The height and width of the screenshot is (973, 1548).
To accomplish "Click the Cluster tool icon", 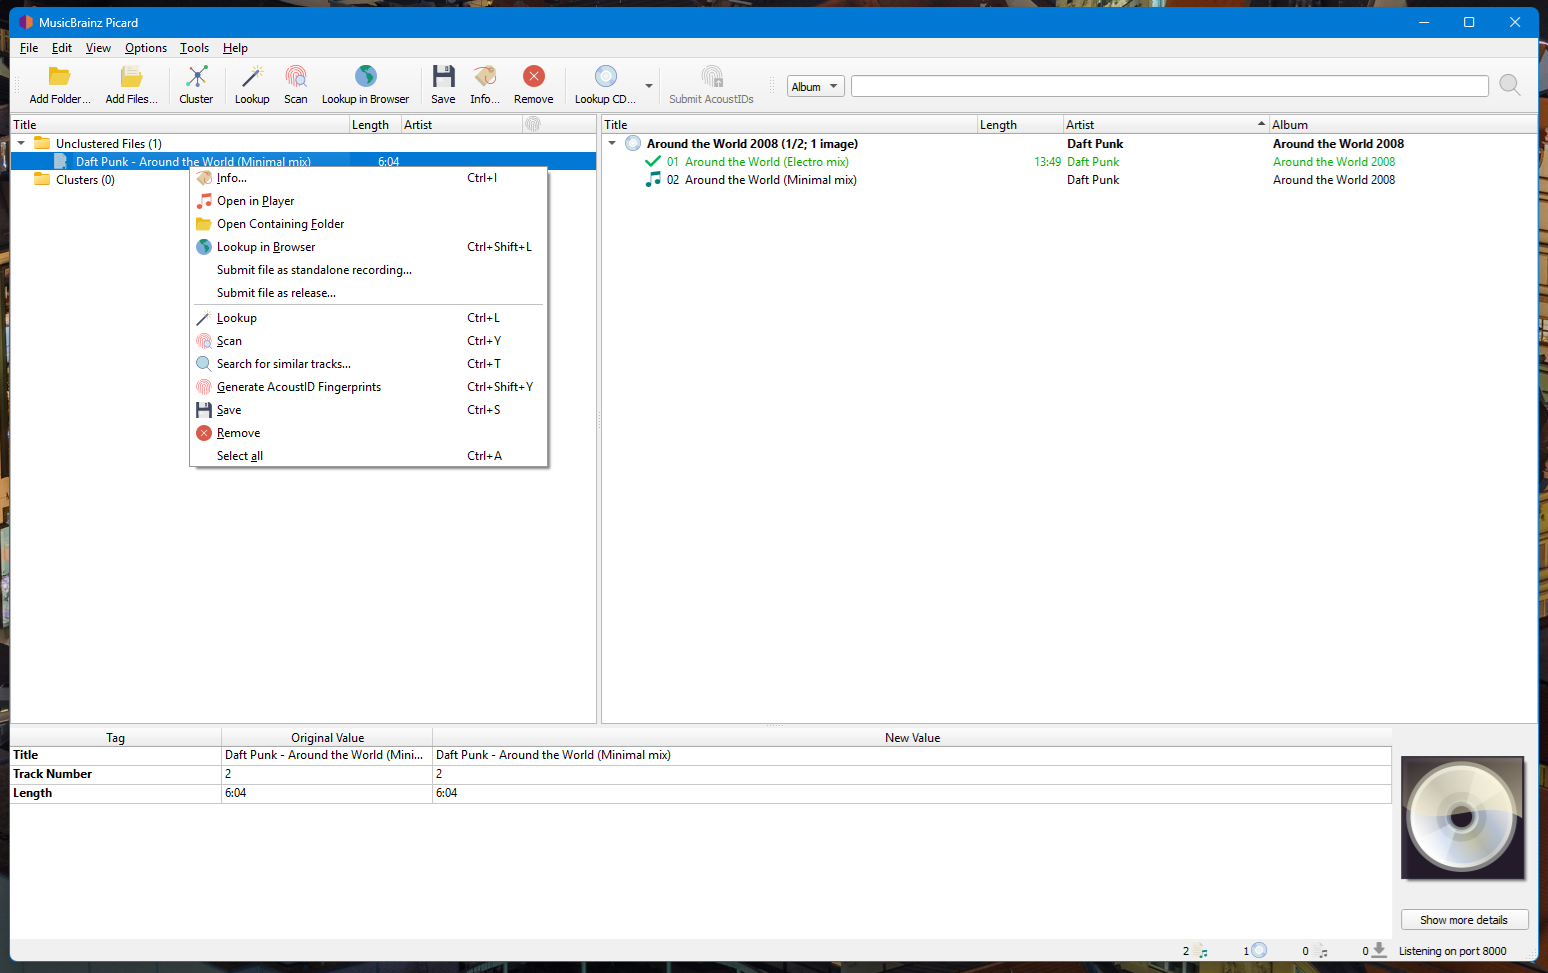I will coord(196,78).
